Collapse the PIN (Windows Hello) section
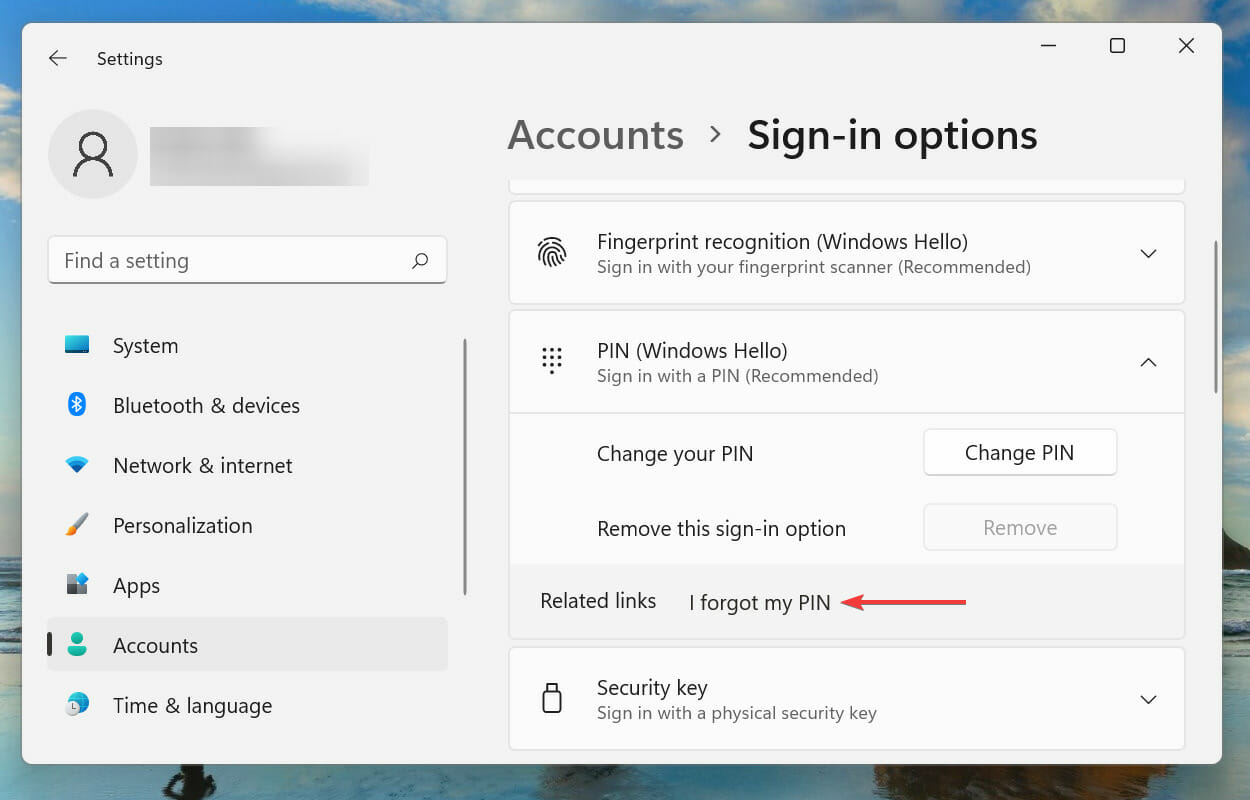The image size is (1250, 800). pyautogui.click(x=1148, y=362)
